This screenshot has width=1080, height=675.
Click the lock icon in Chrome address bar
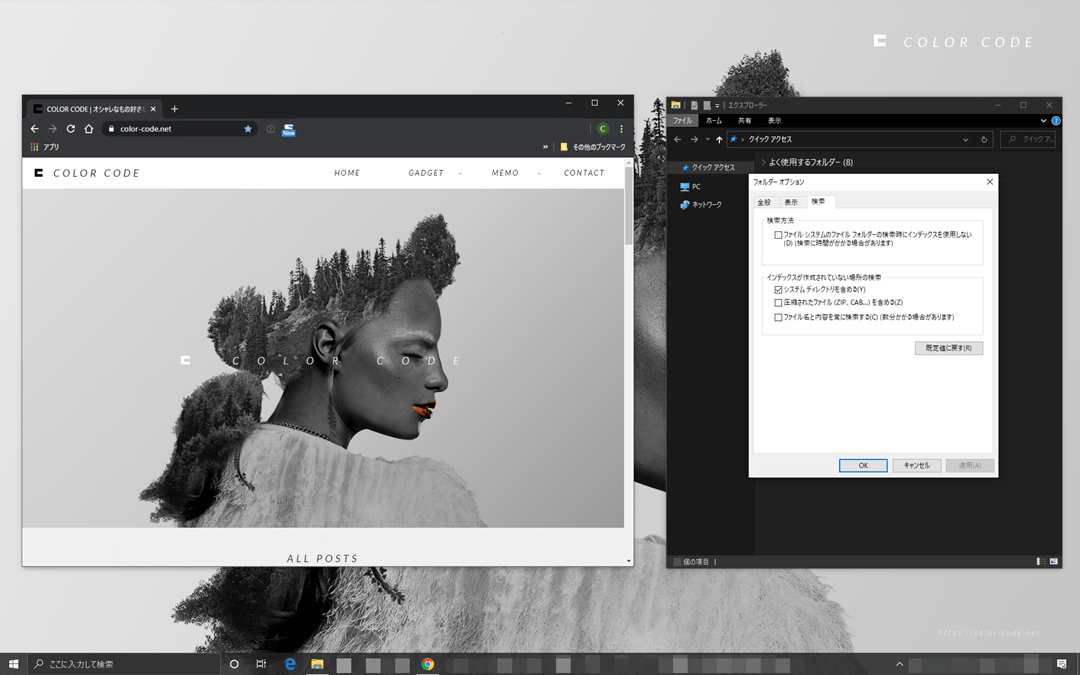pos(111,129)
